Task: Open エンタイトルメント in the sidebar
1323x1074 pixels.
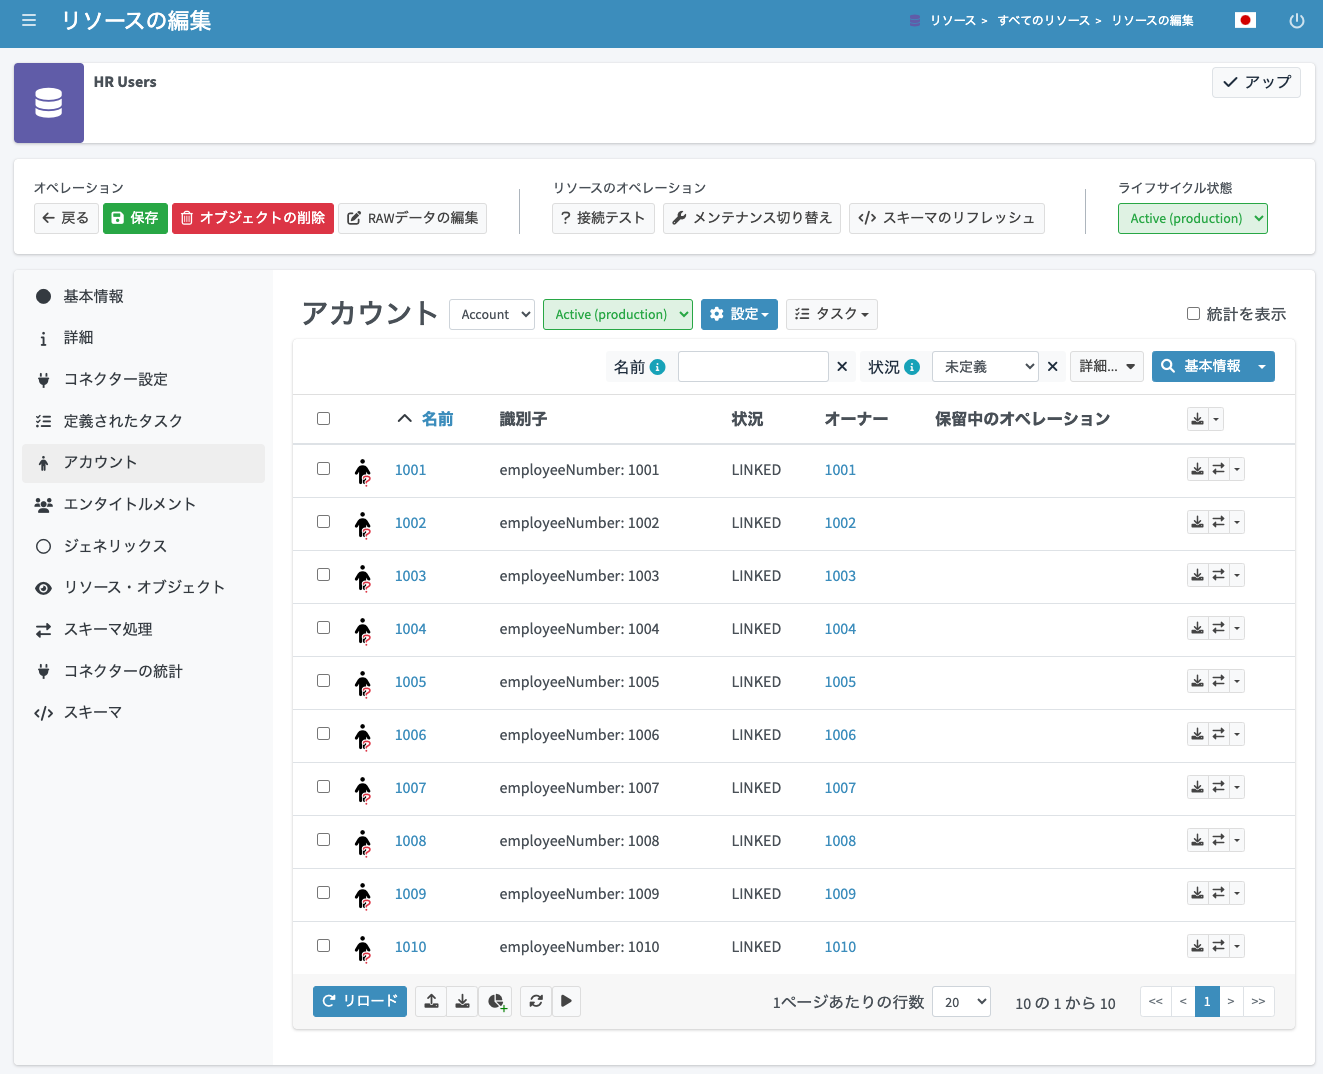Action: [143, 504]
